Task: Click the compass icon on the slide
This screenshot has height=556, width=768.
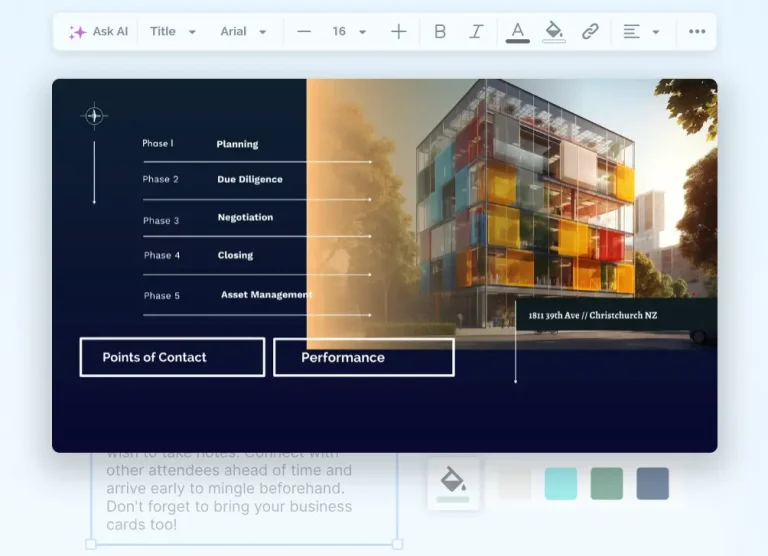Action: click(x=94, y=116)
